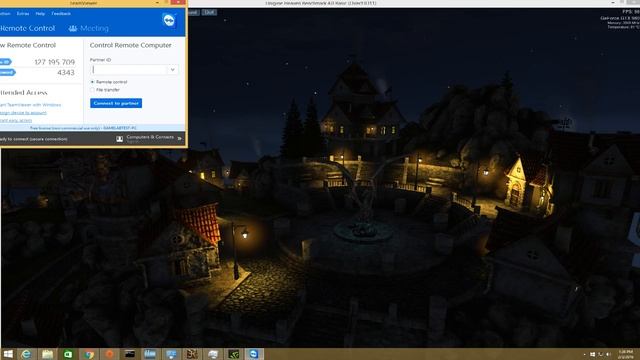Screen dimensions: 640x360
Task: Click the Control Remote Computer heading
Action: (x=131, y=45)
